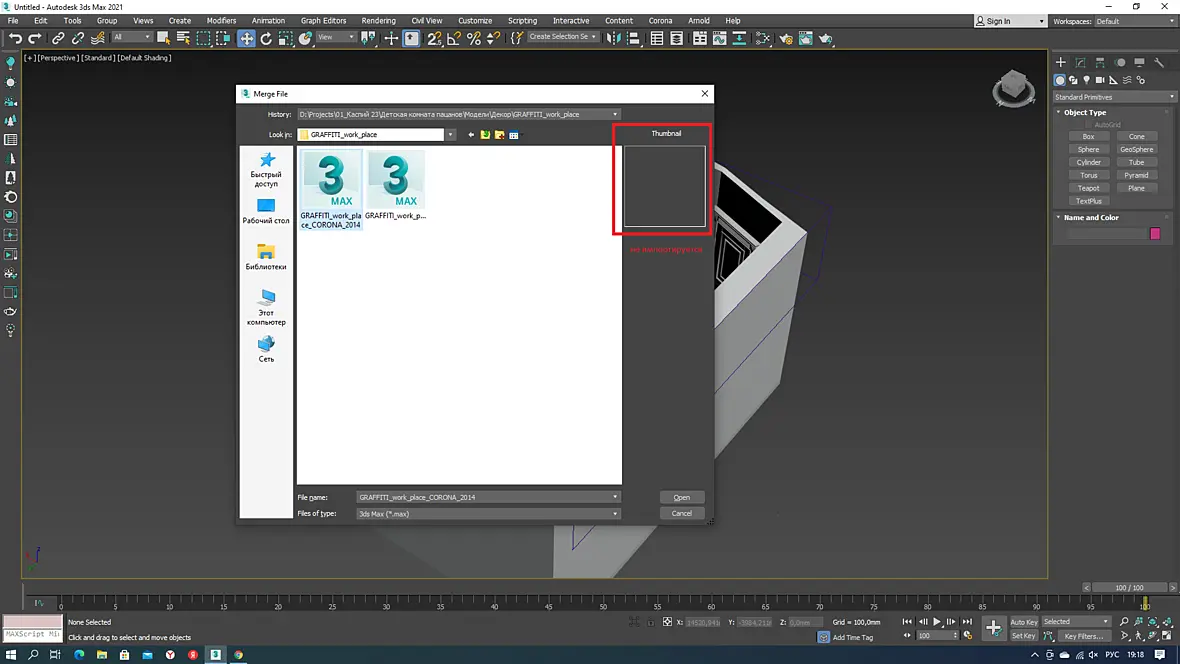Image resolution: width=1180 pixels, height=664 pixels.
Task: Select Lights category in Create panel
Action: pyautogui.click(x=1087, y=80)
